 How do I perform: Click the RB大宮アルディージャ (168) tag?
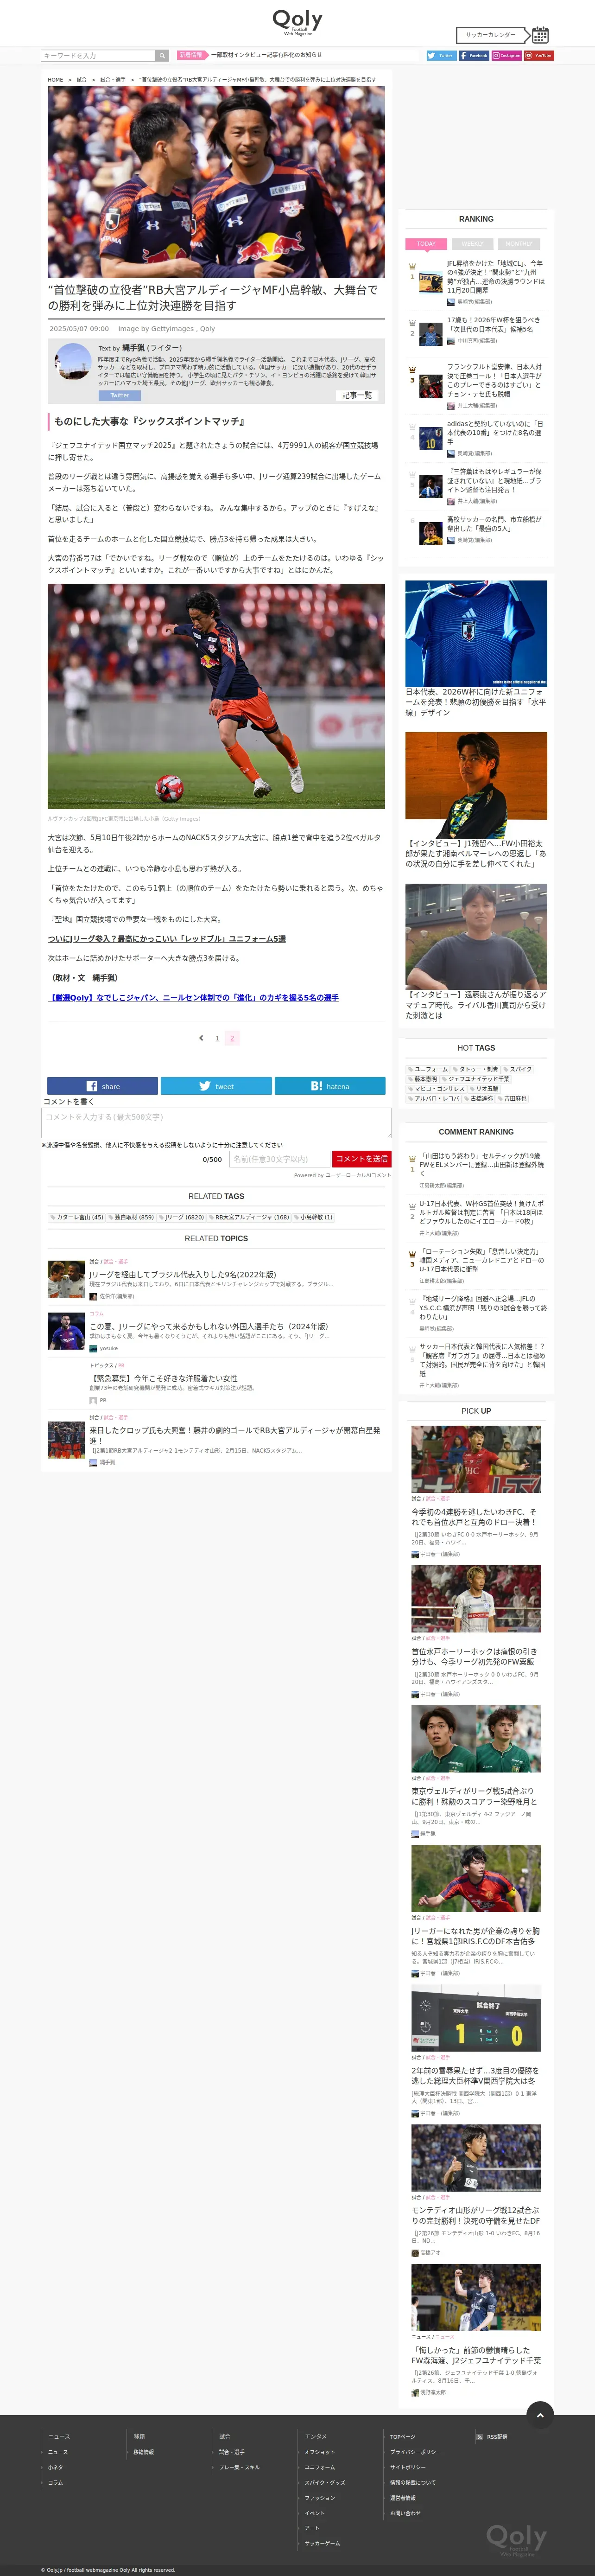250,1217
